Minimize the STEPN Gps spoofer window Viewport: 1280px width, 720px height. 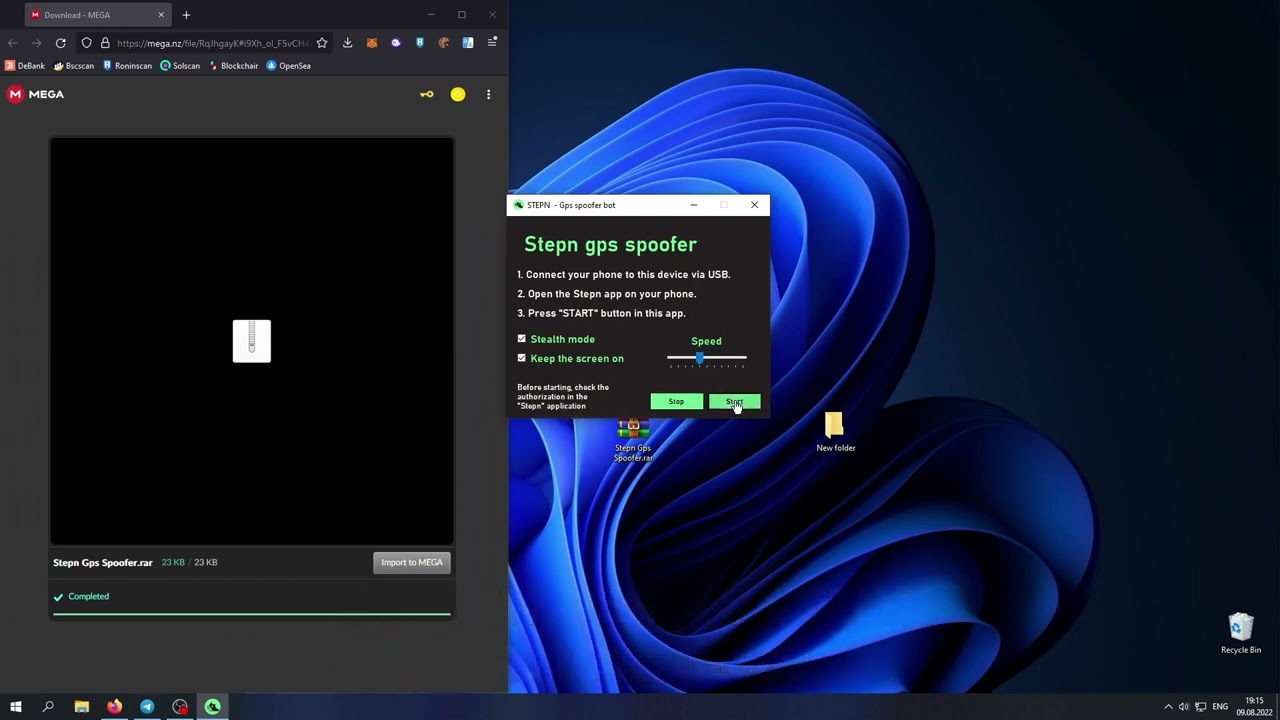tap(694, 205)
